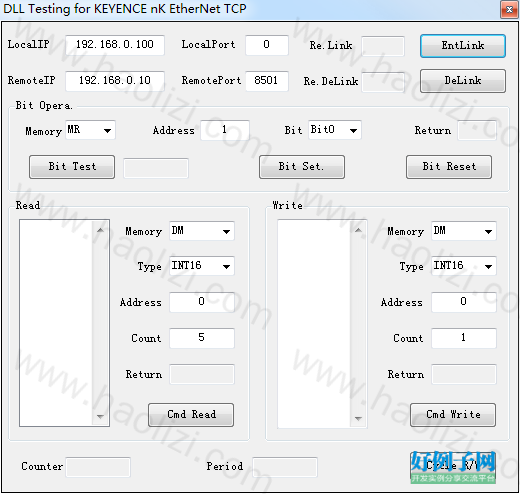Close the DLL Testing window

tap(509, 10)
